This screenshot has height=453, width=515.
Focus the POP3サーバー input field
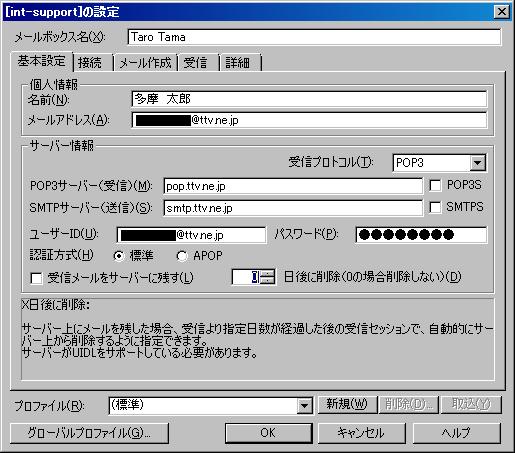293,186
